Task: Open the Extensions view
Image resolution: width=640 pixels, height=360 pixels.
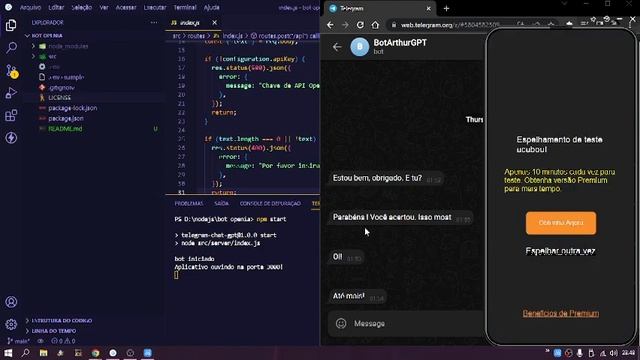Action: tap(11, 116)
